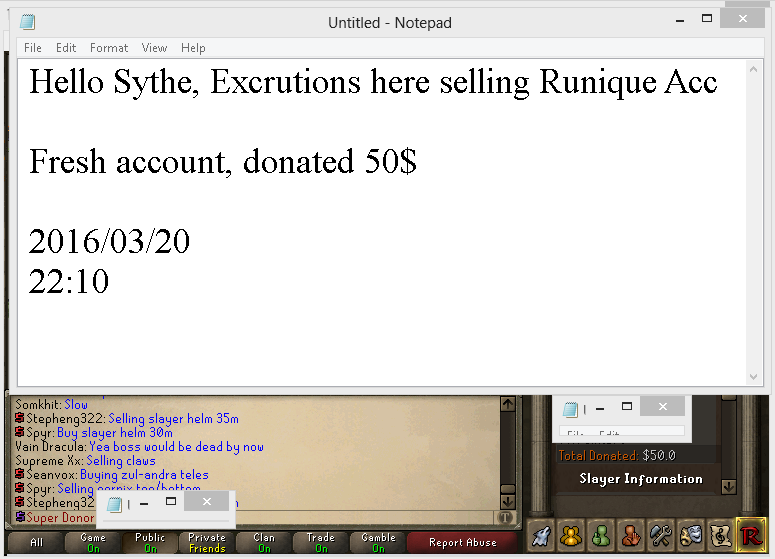Click the T icon beside chat input line

pyautogui.click(x=505, y=517)
